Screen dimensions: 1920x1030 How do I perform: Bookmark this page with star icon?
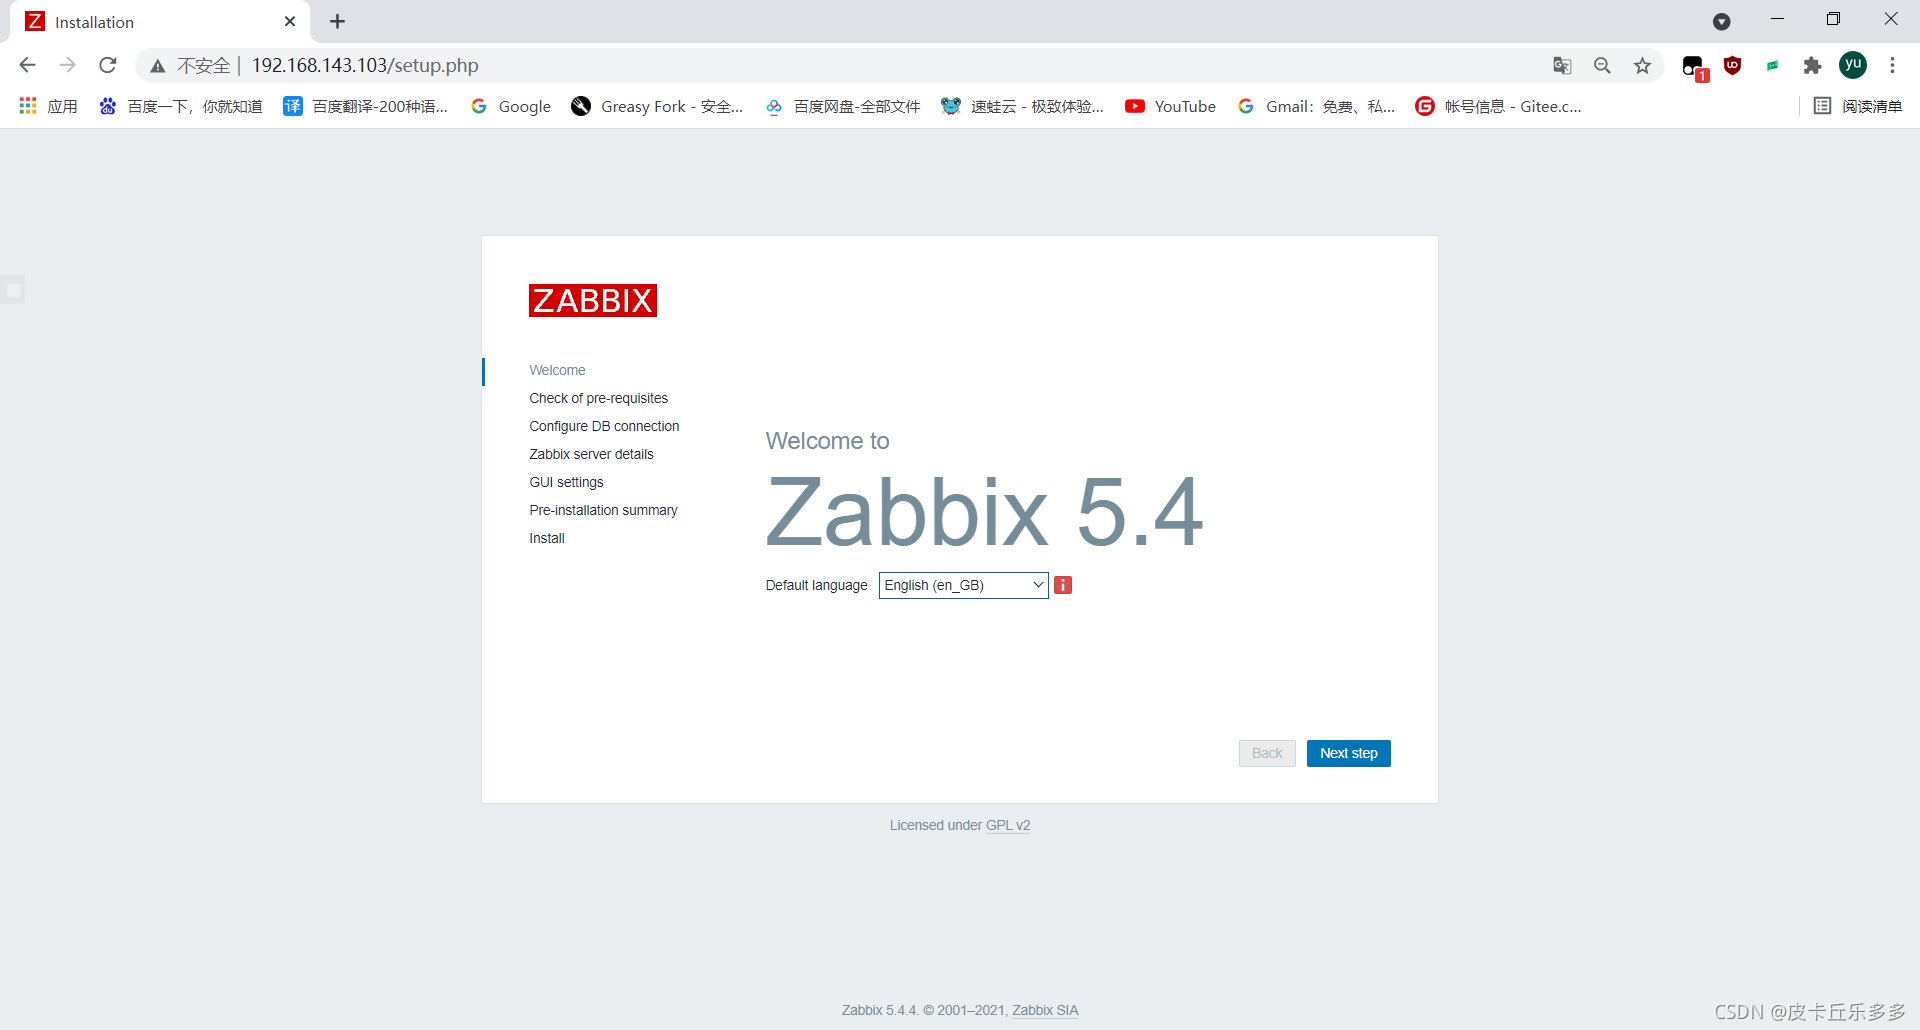coord(1642,65)
